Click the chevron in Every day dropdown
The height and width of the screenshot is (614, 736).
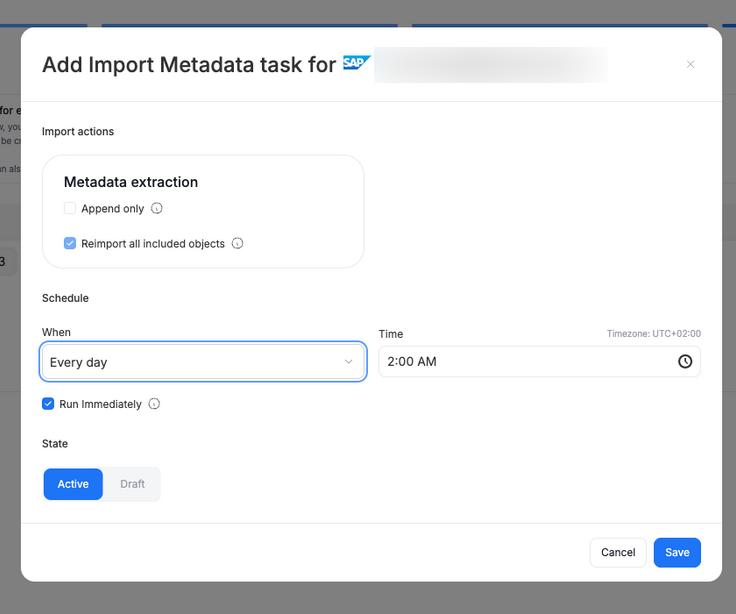(348, 361)
